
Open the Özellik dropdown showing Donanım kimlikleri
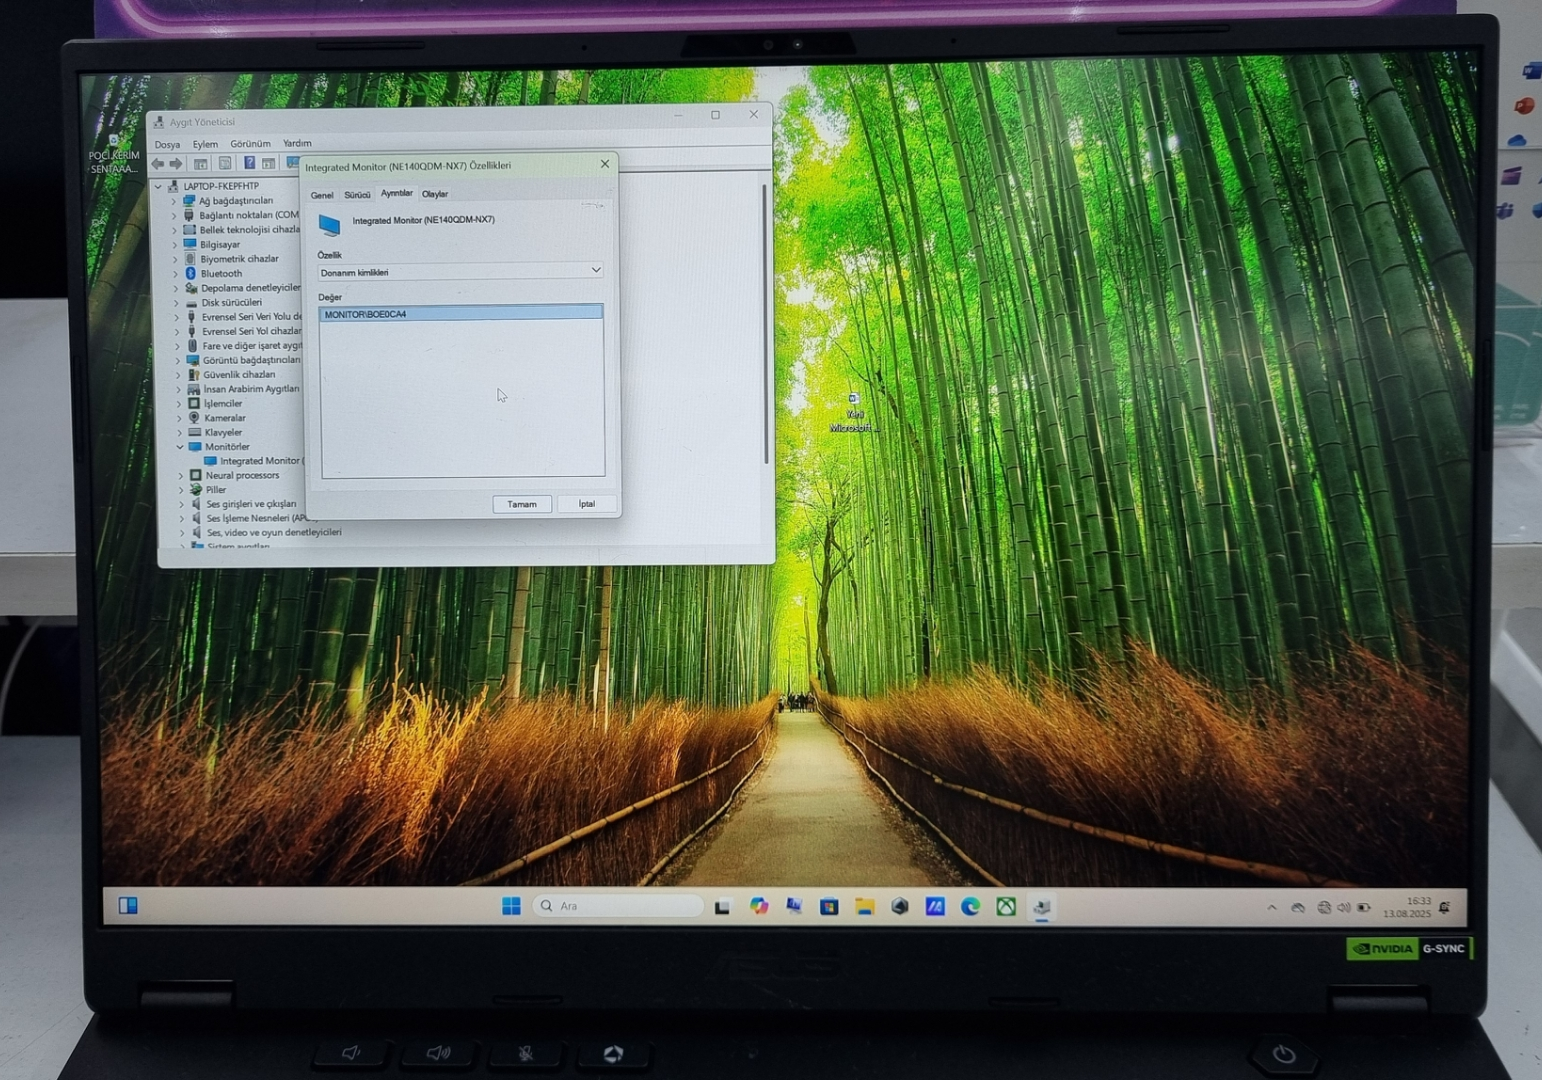(x=460, y=271)
